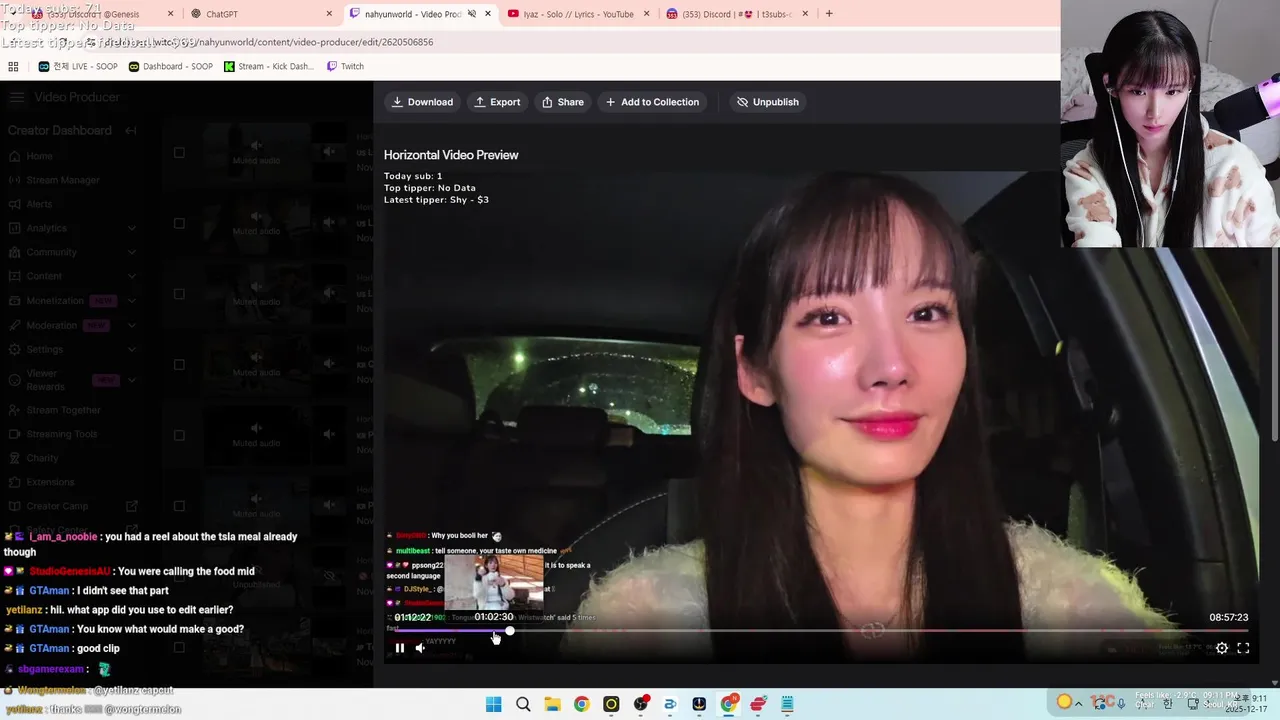Image resolution: width=1280 pixels, height=720 pixels.
Task: Click the muted-tab speaker icon on nahyunworld tab
Action: pos(472,14)
